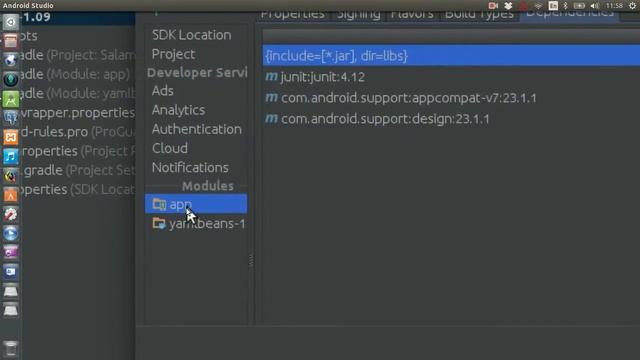Image resolution: width=640 pixels, height=360 pixels.
Task: Open Ads under Developer Services
Action: [x=162, y=91]
